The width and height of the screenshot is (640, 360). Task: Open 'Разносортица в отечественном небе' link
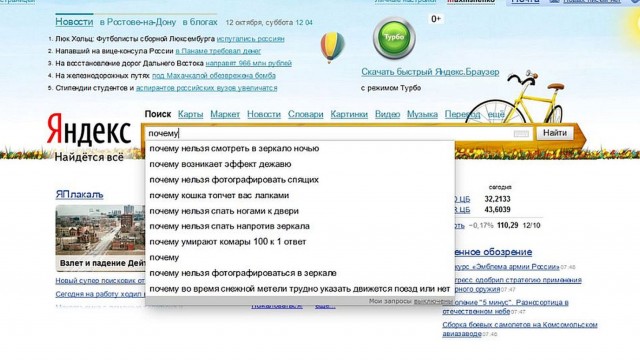click(x=505, y=307)
